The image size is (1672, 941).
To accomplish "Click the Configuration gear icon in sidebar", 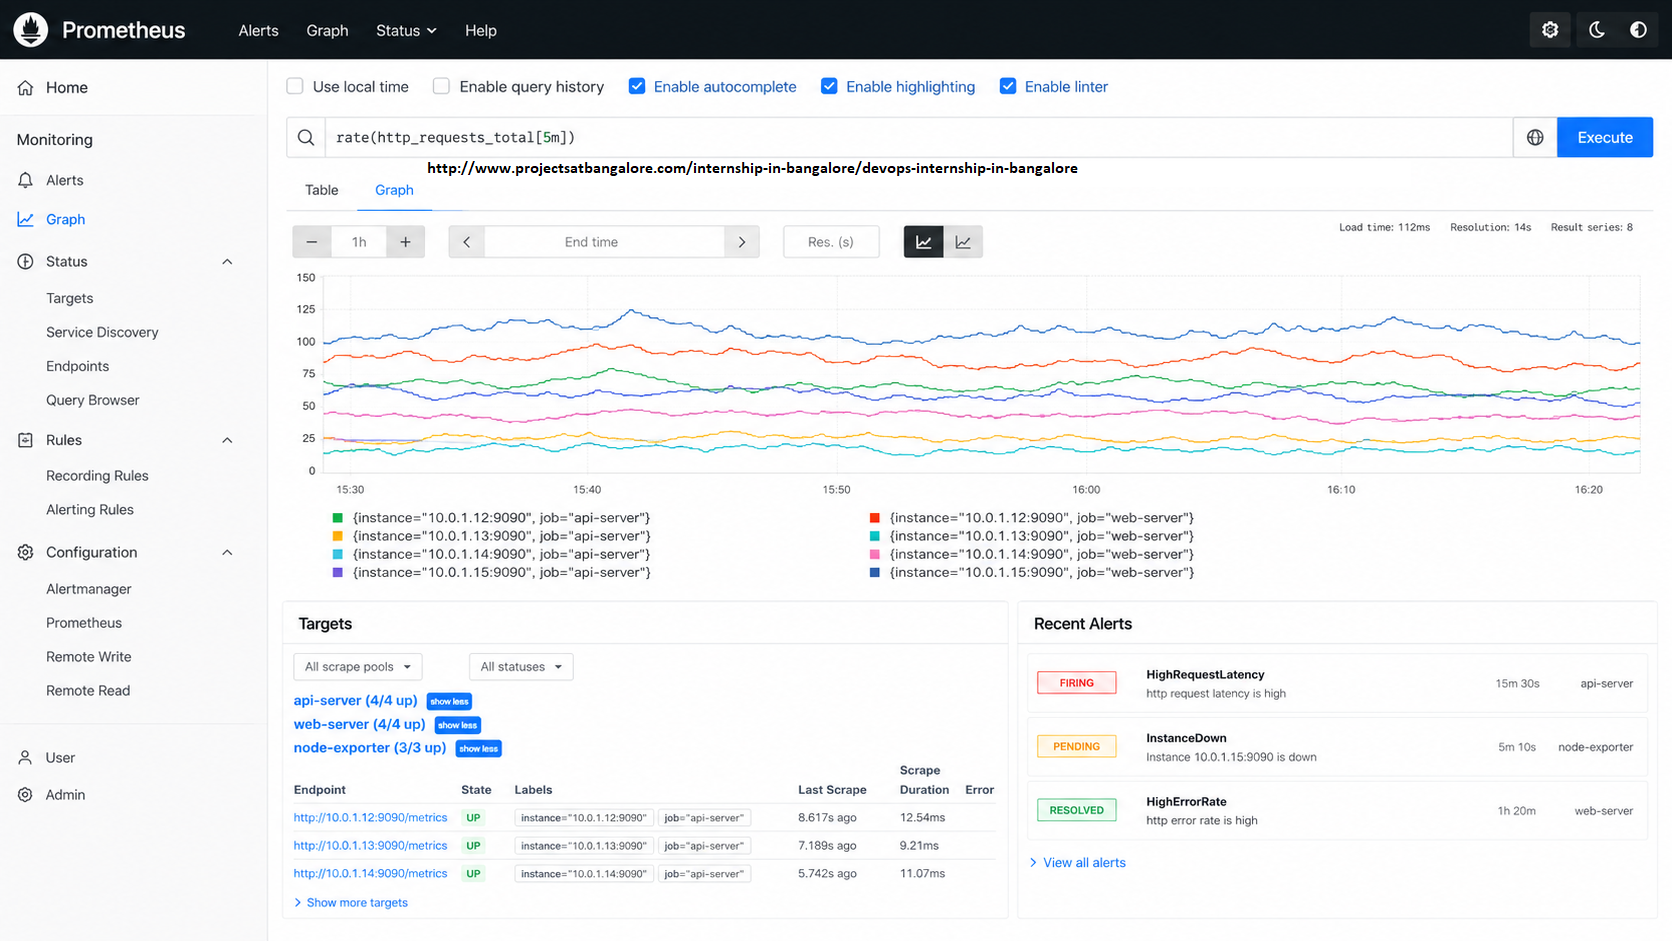I will coord(26,552).
